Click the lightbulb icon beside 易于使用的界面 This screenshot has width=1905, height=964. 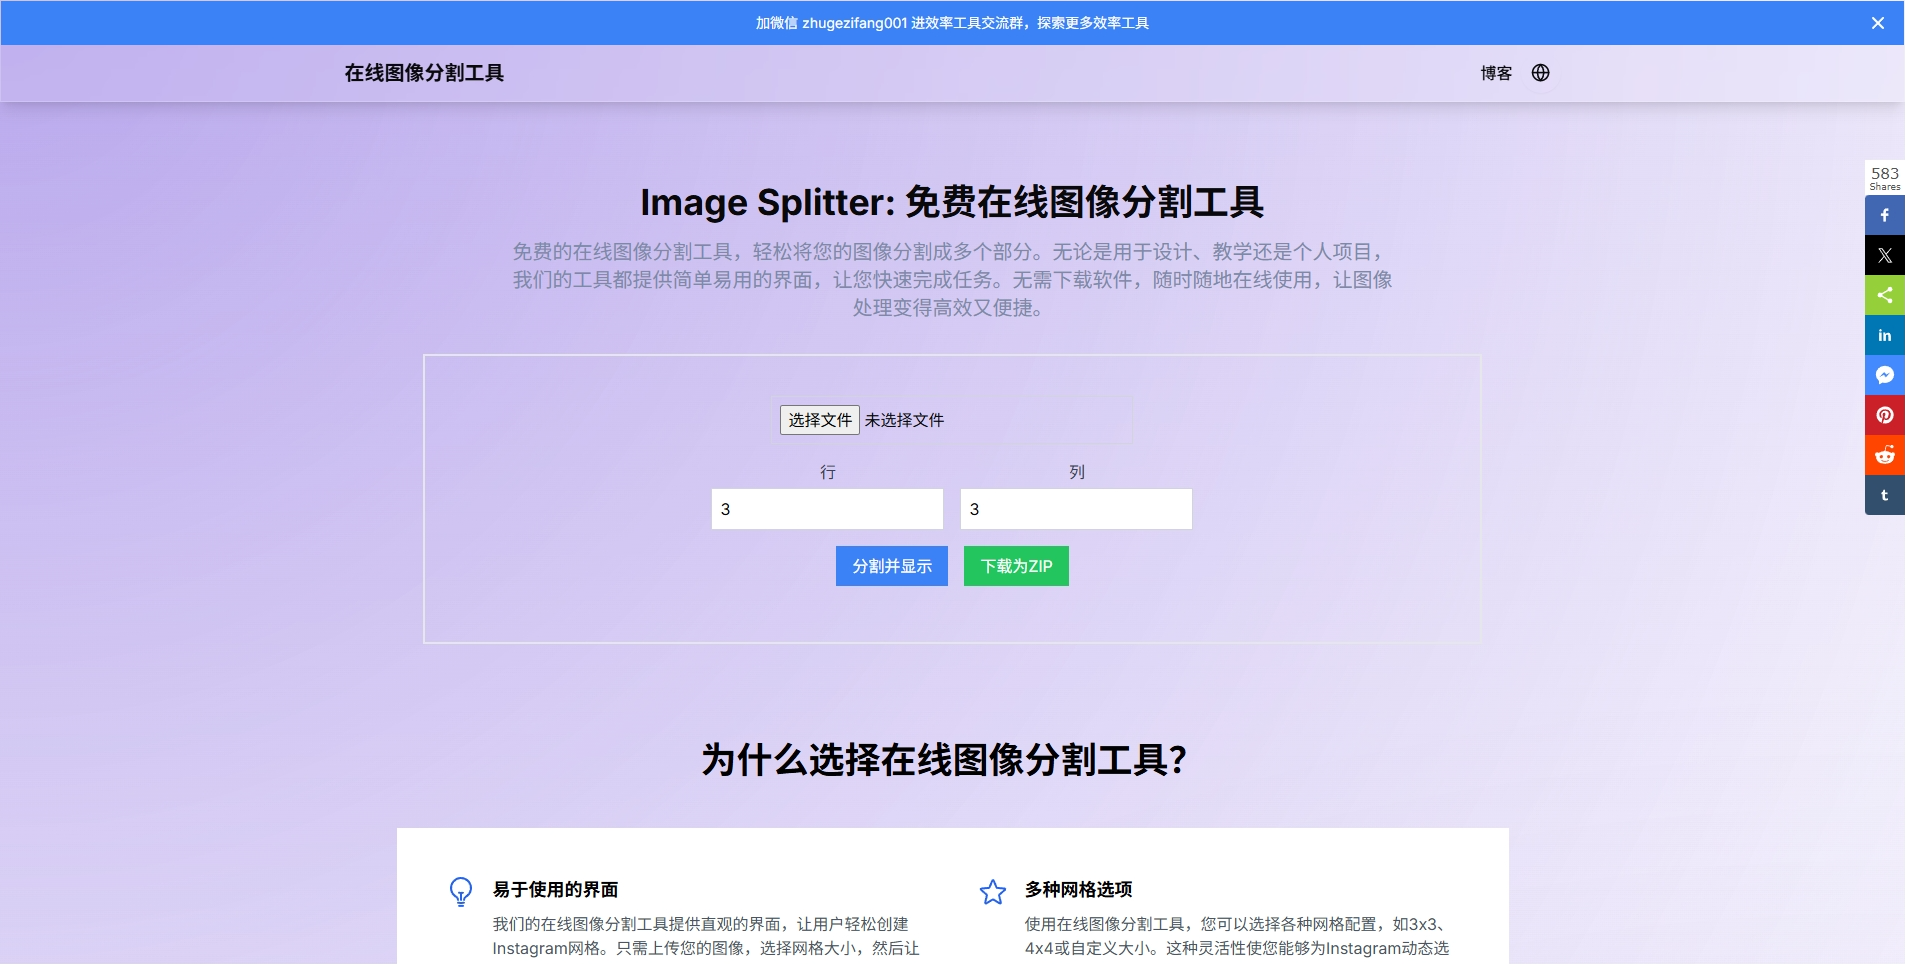tap(461, 890)
